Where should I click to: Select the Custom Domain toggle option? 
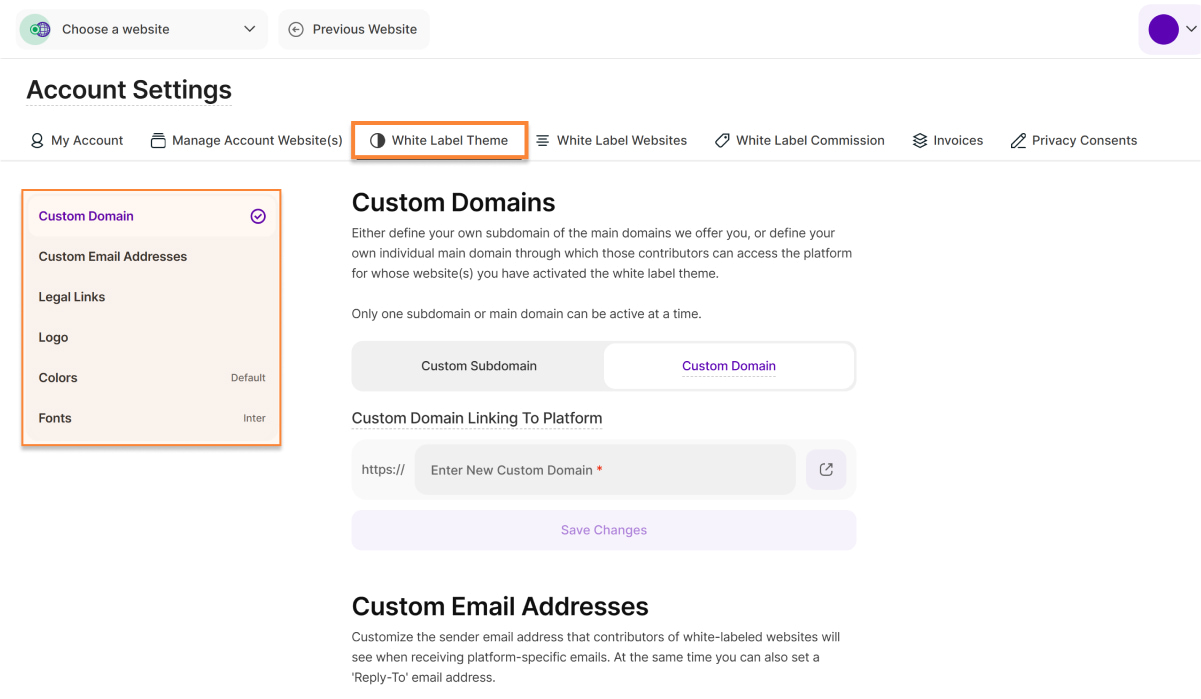[728, 366]
